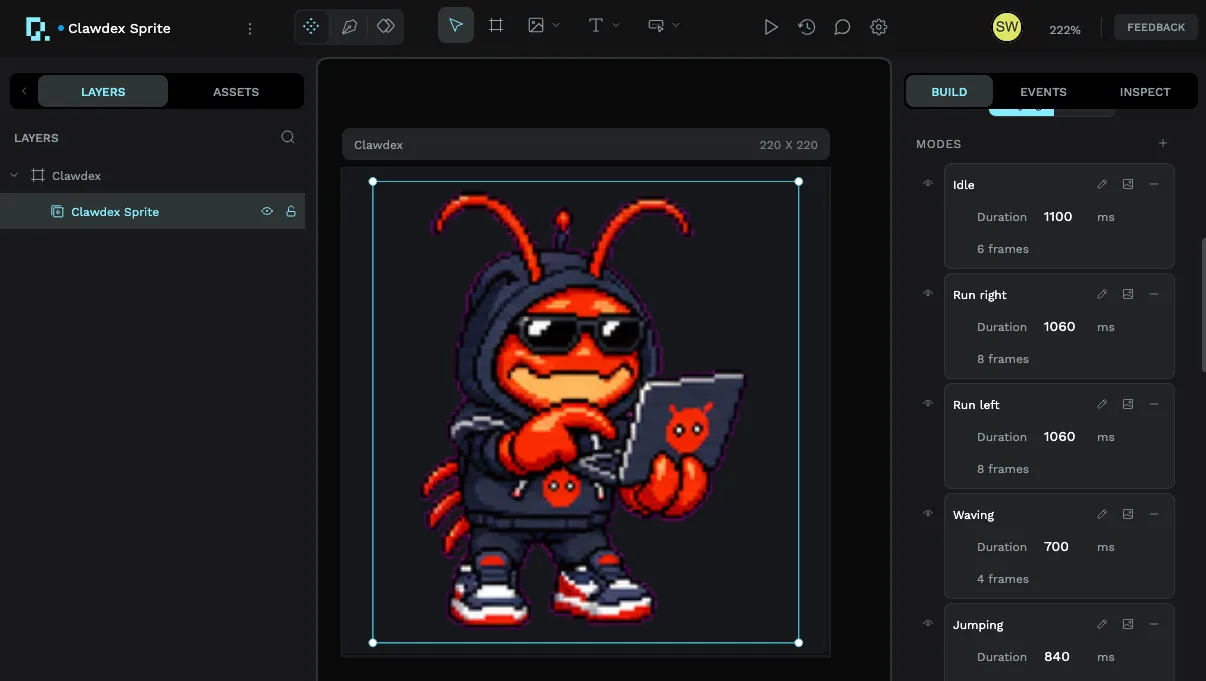Edit the Run right mode name

click(1102, 294)
